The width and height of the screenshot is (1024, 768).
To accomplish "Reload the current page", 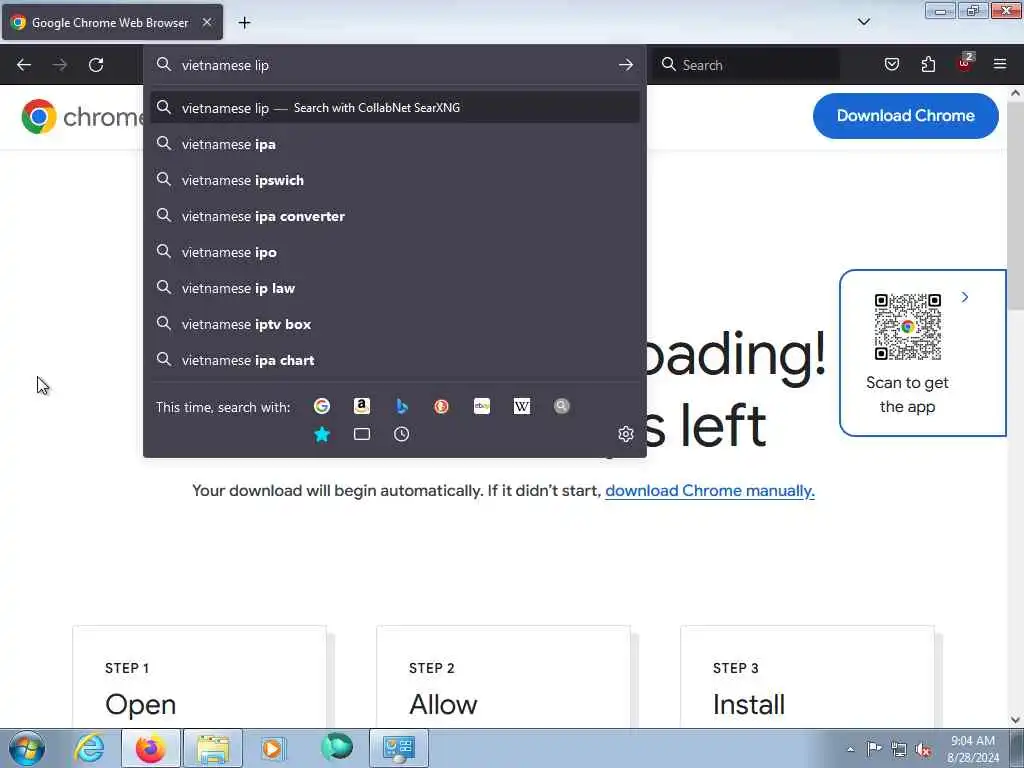I will click(x=96, y=65).
